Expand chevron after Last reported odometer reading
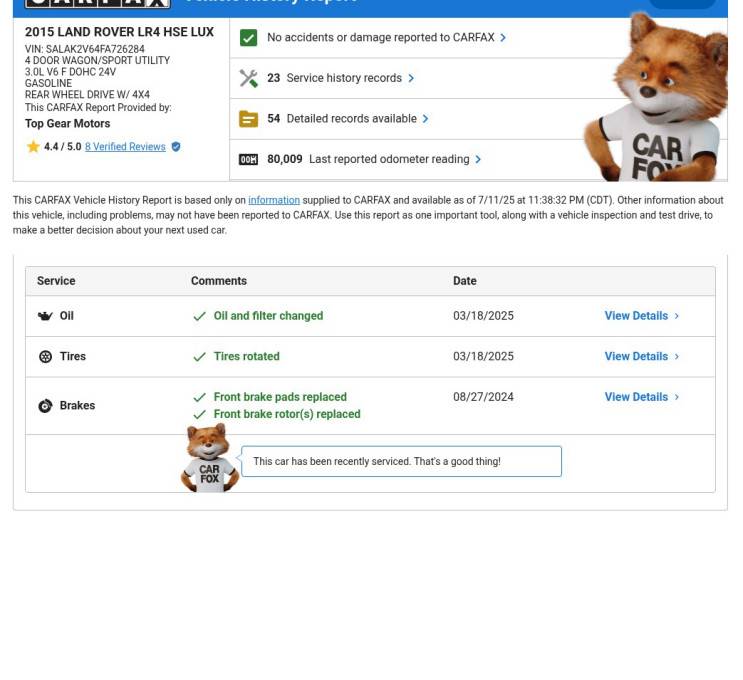 click(478, 159)
